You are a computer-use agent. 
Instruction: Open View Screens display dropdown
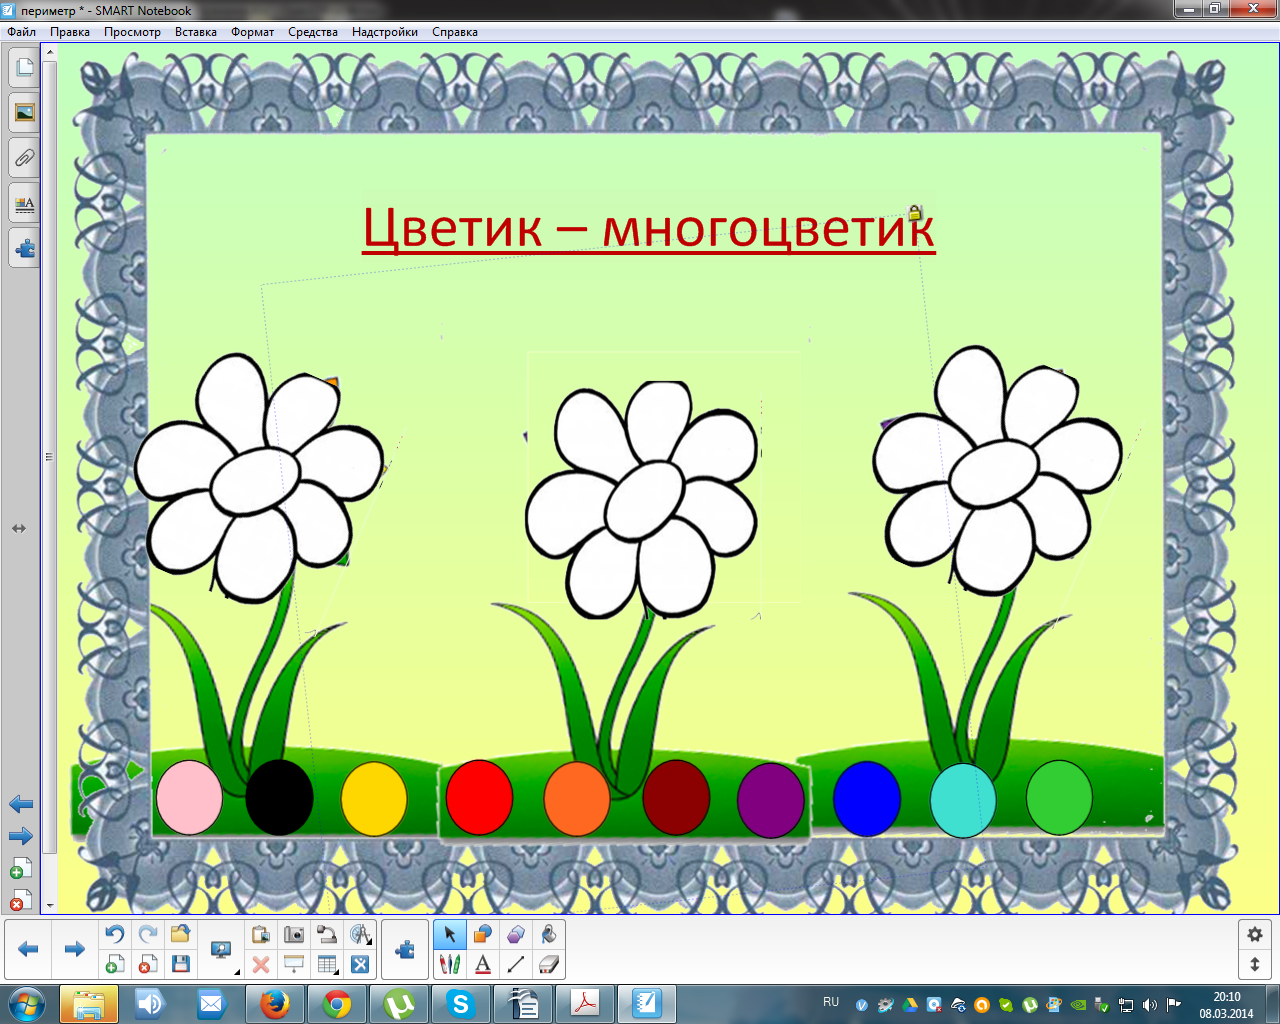click(221, 950)
